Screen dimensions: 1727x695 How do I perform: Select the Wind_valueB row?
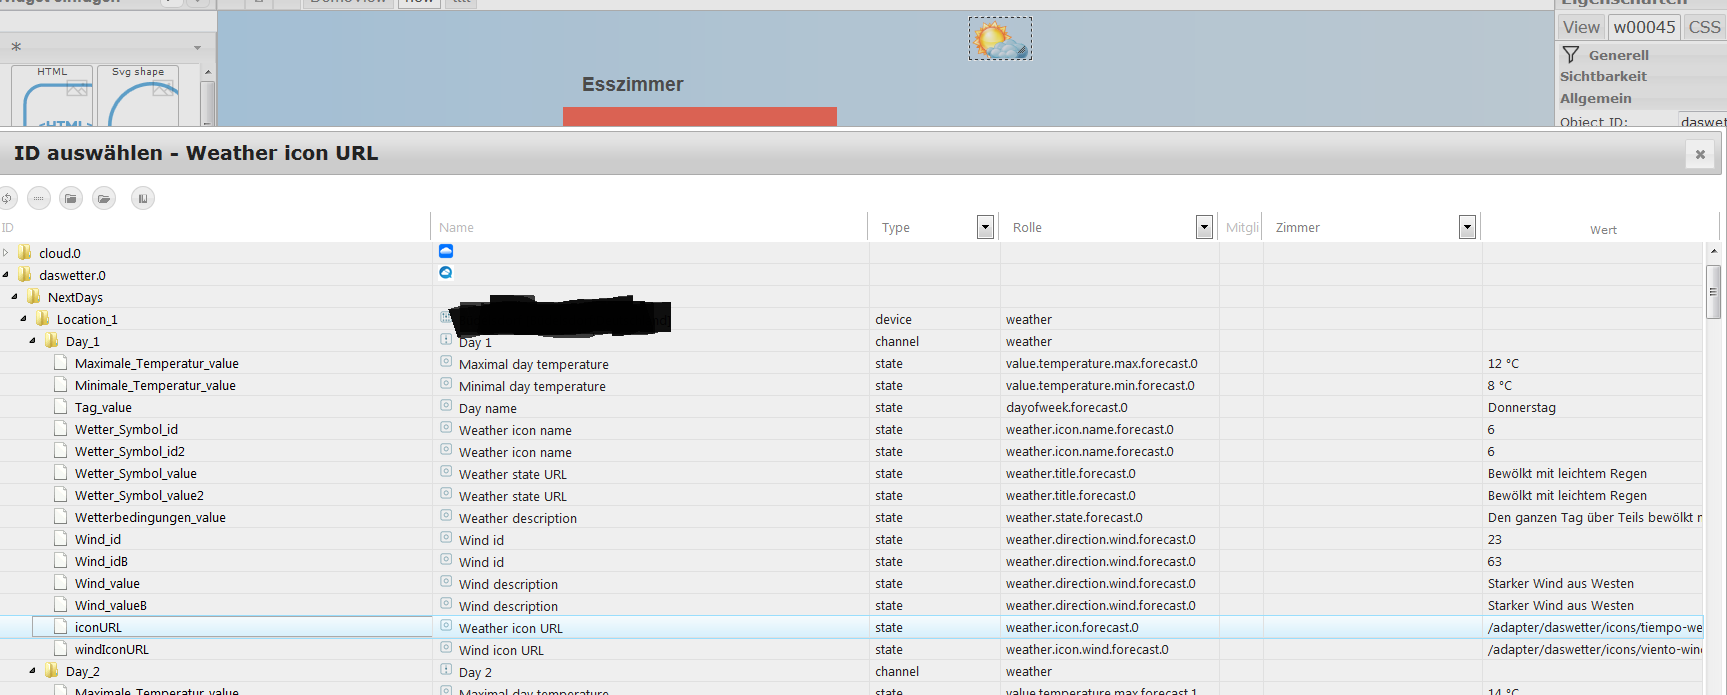tap(851, 605)
